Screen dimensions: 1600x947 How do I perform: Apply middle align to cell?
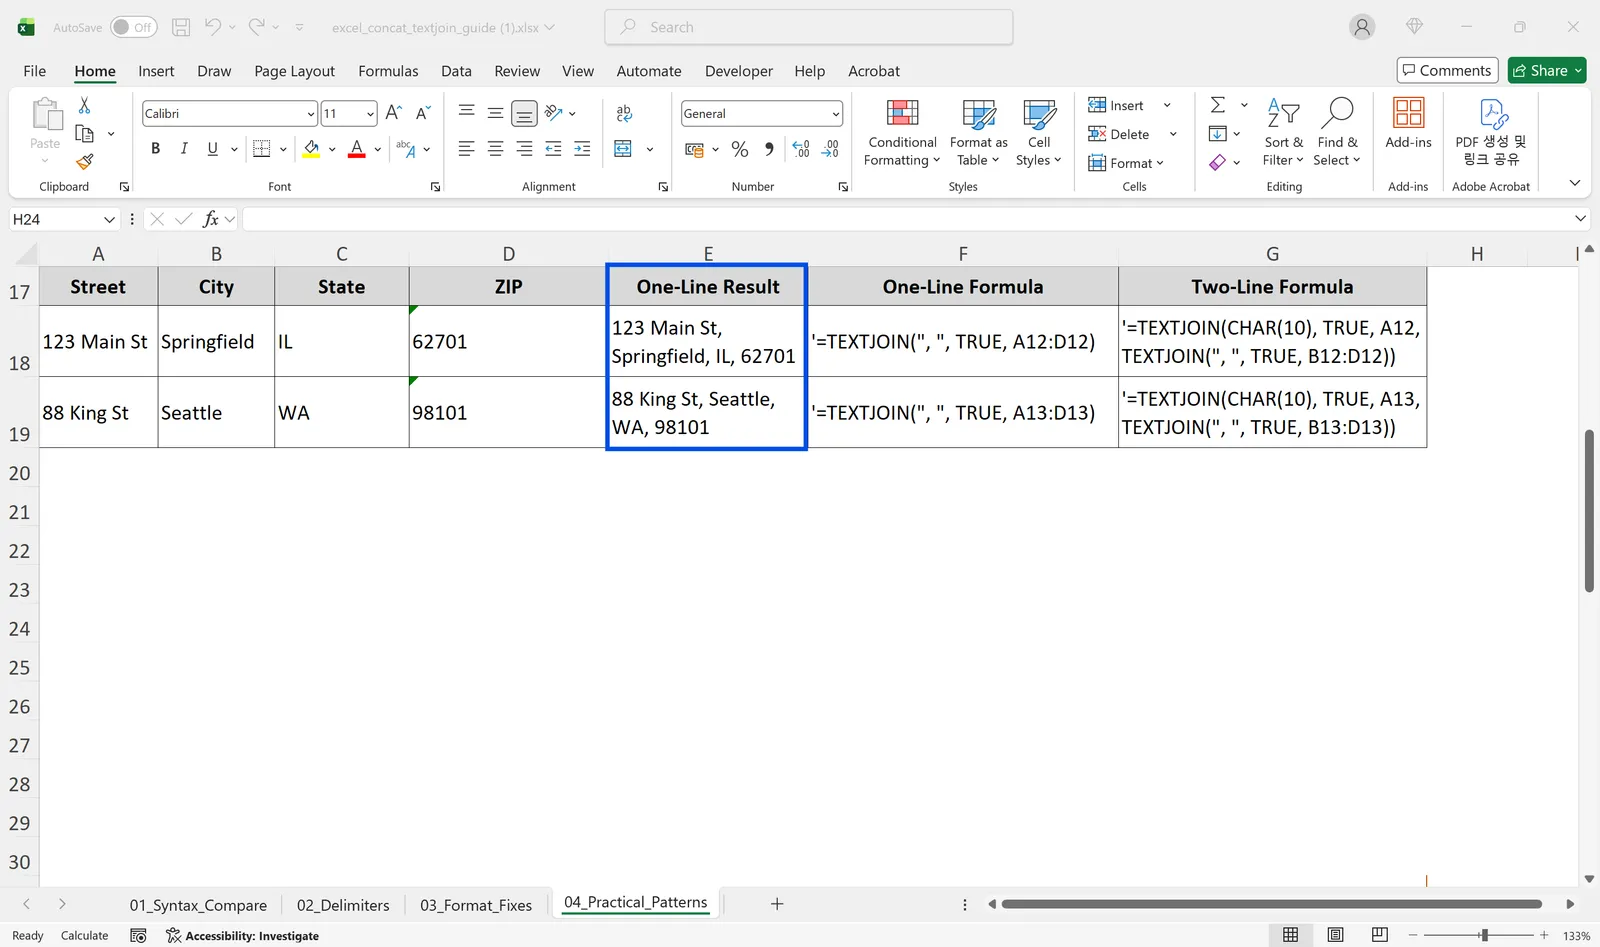pyautogui.click(x=495, y=113)
